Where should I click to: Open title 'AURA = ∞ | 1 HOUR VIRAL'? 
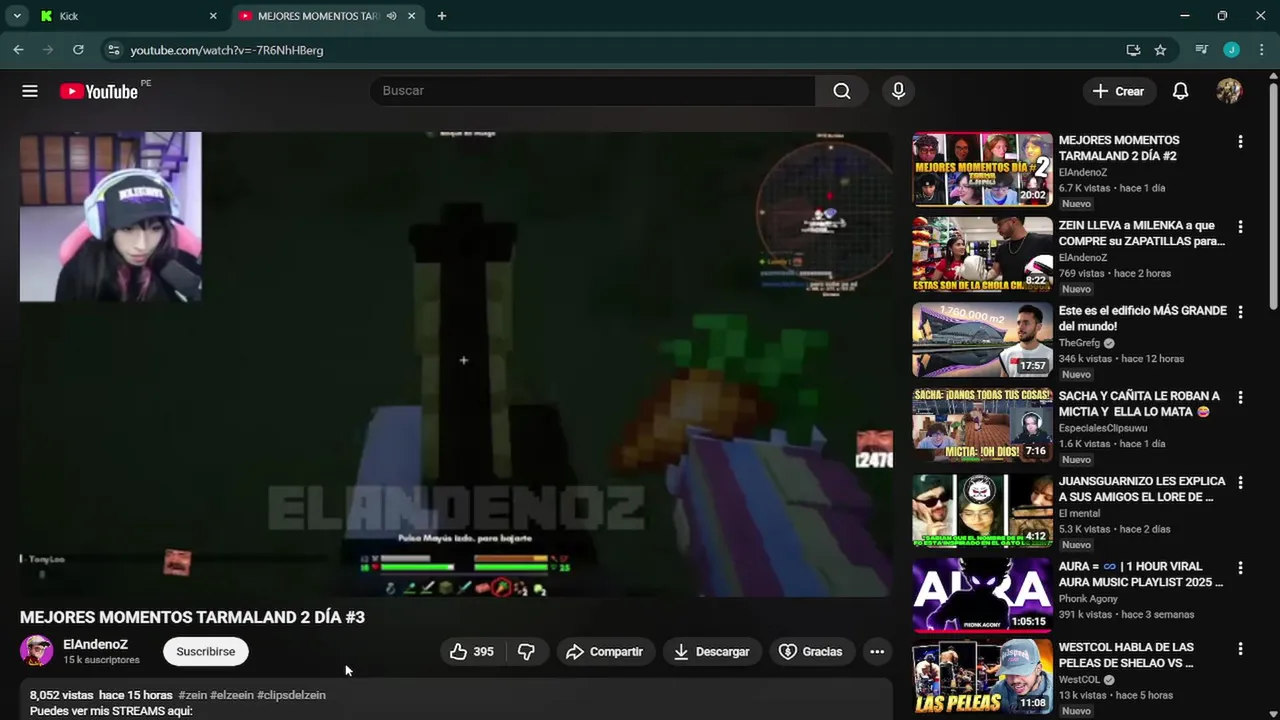click(x=1141, y=574)
